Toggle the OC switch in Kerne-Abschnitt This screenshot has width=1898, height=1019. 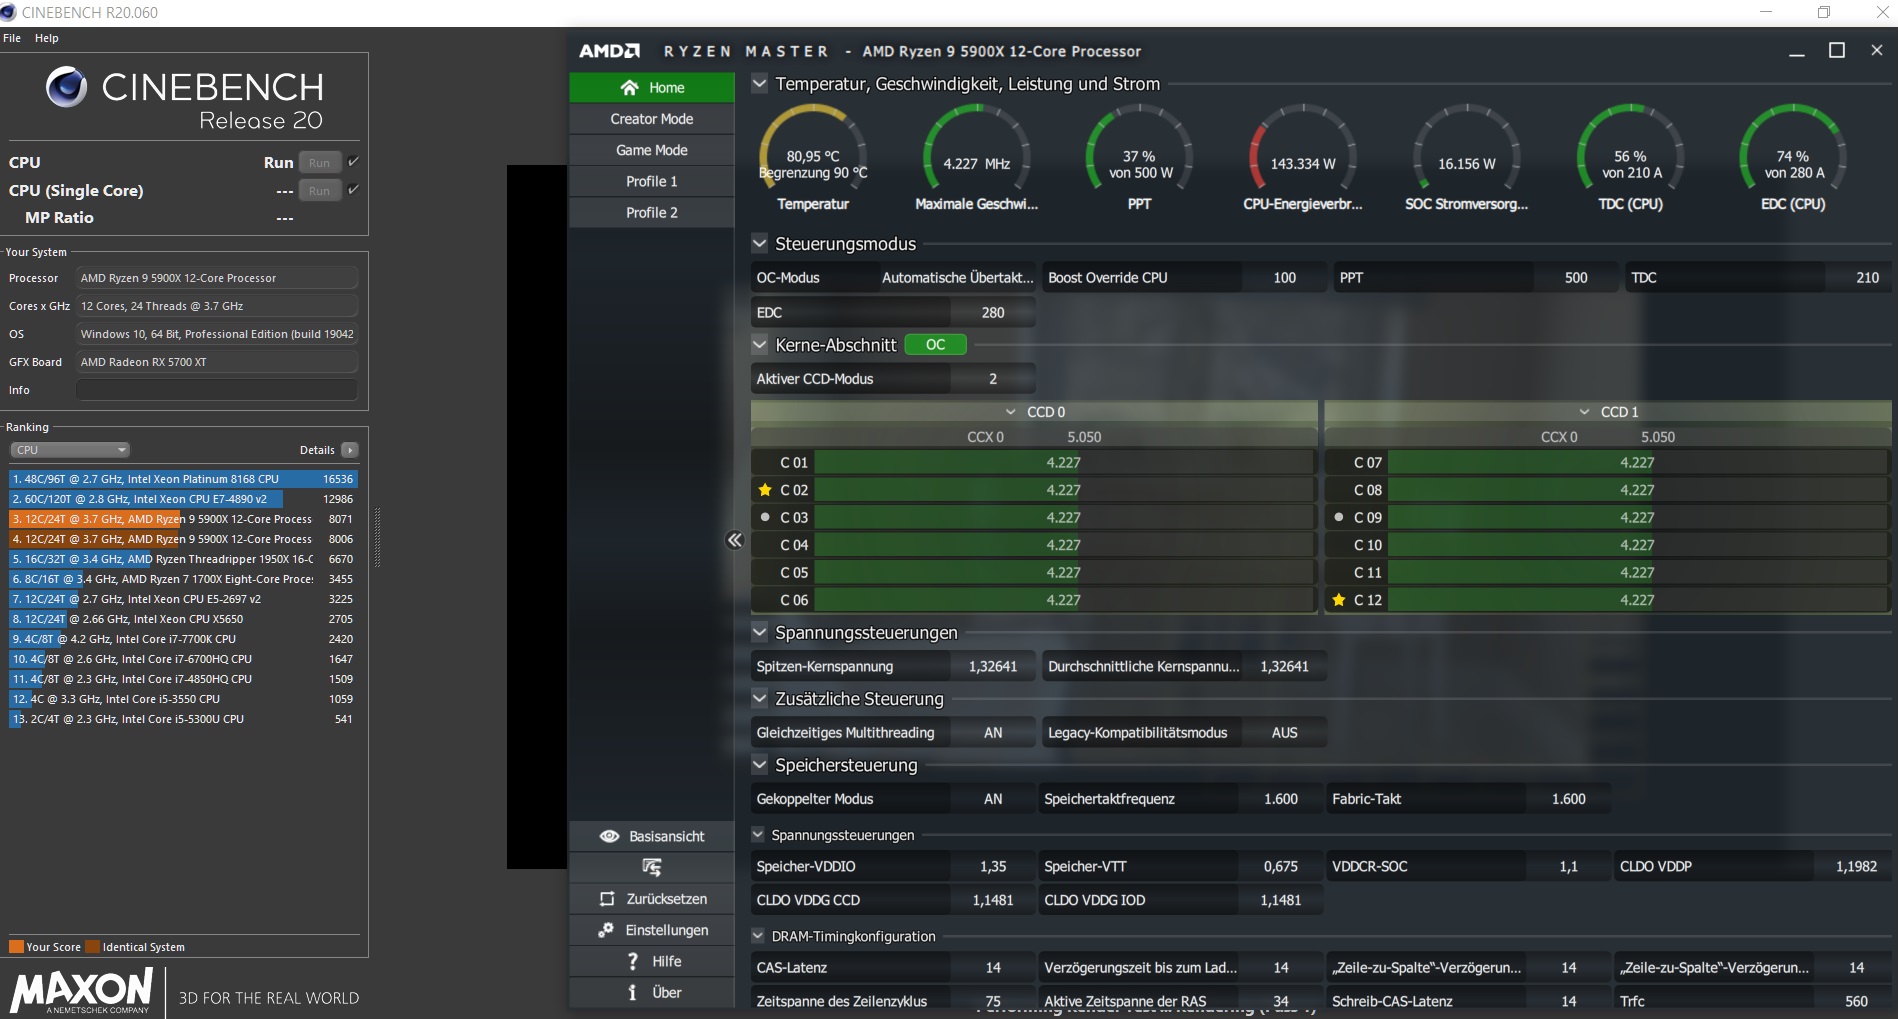pyautogui.click(x=935, y=344)
